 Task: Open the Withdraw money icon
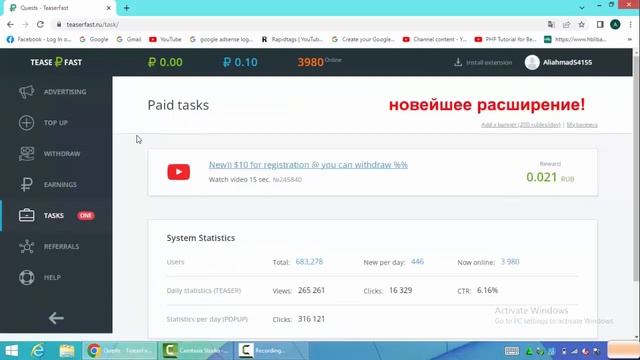(x=27, y=154)
